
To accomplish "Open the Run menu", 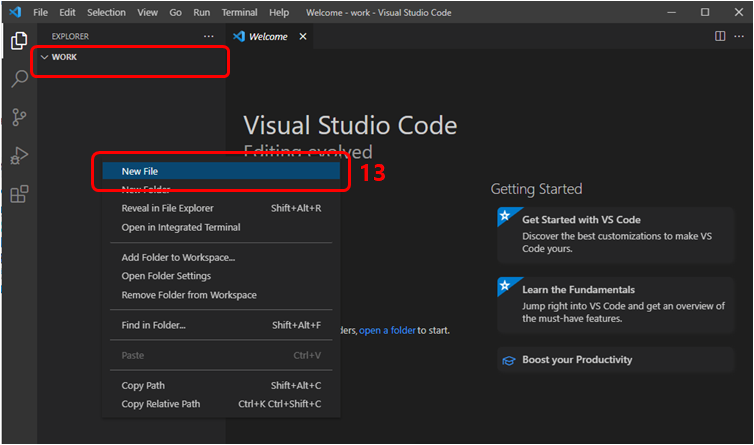I will click(201, 13).
